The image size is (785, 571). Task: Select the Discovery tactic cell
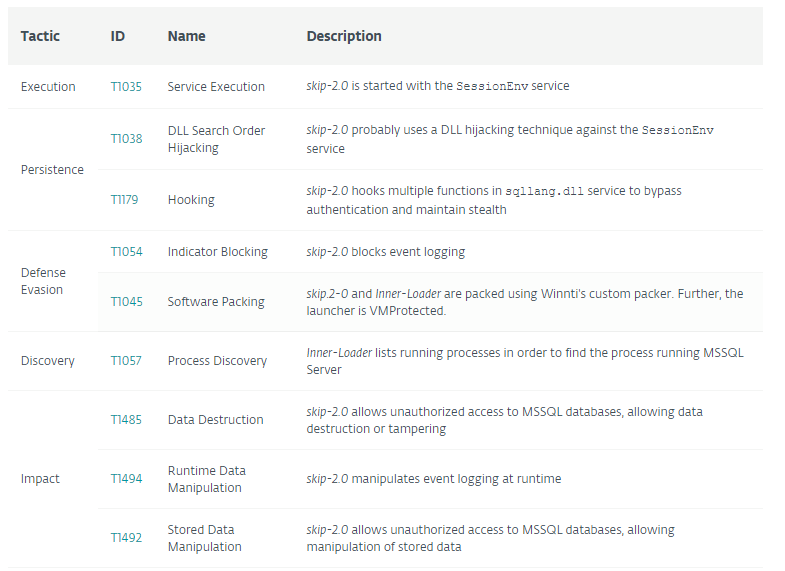coord(48,361)
